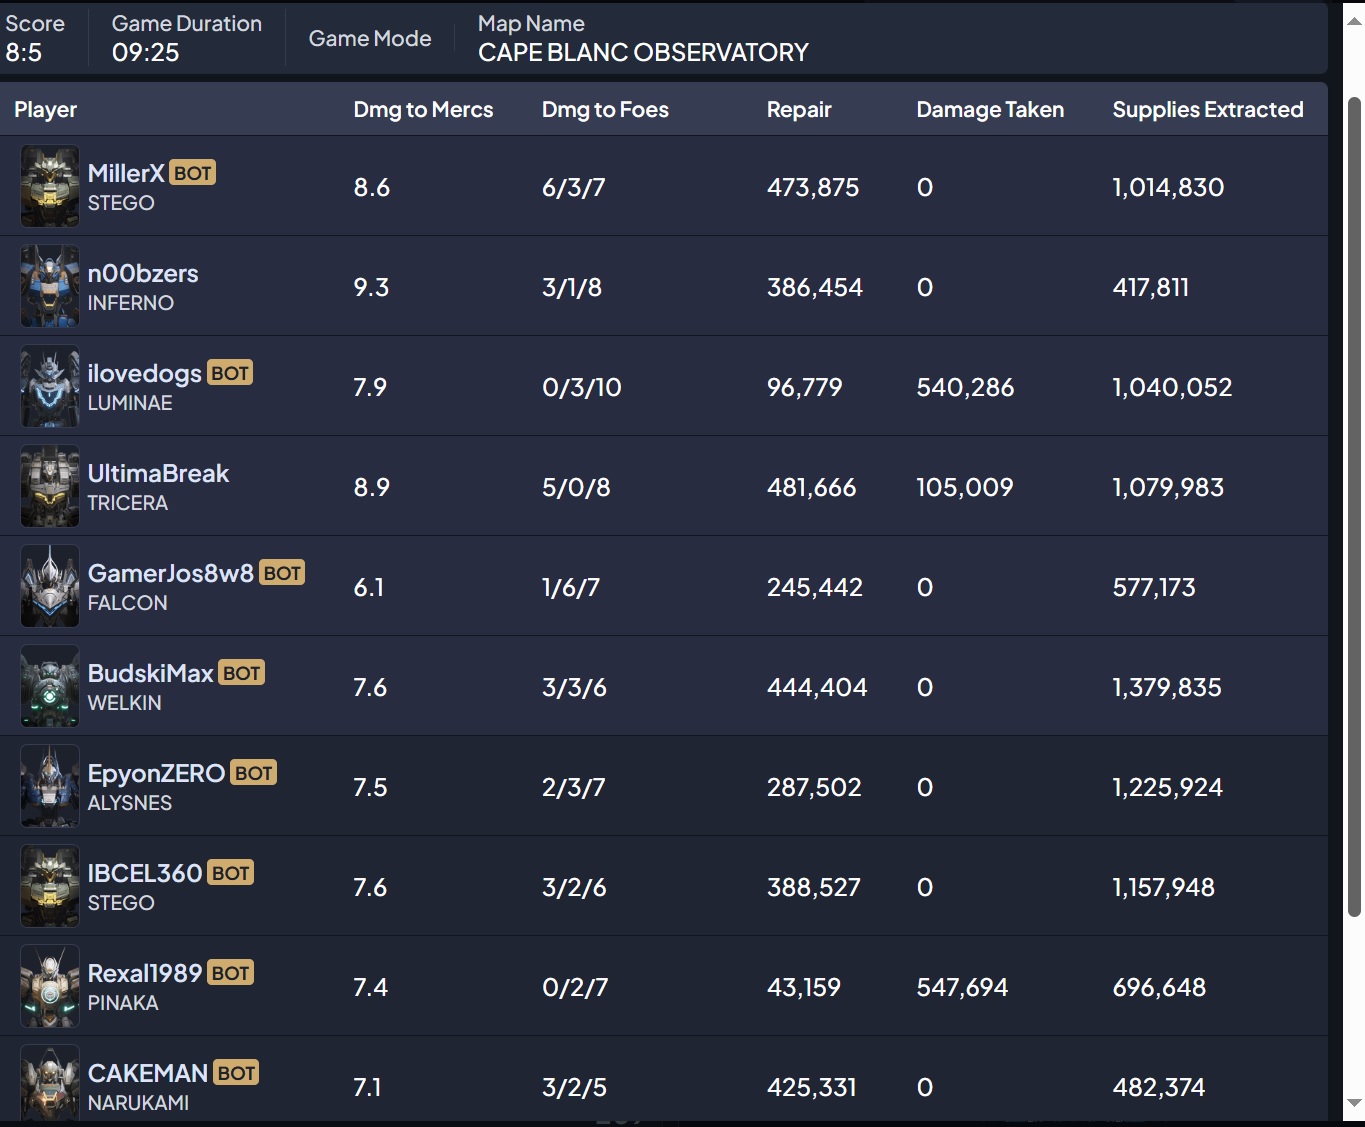
Task: Click n00bzers' Dmg to Mercs value 9.3
Action: pyautogui.click(x=371, y=287)
